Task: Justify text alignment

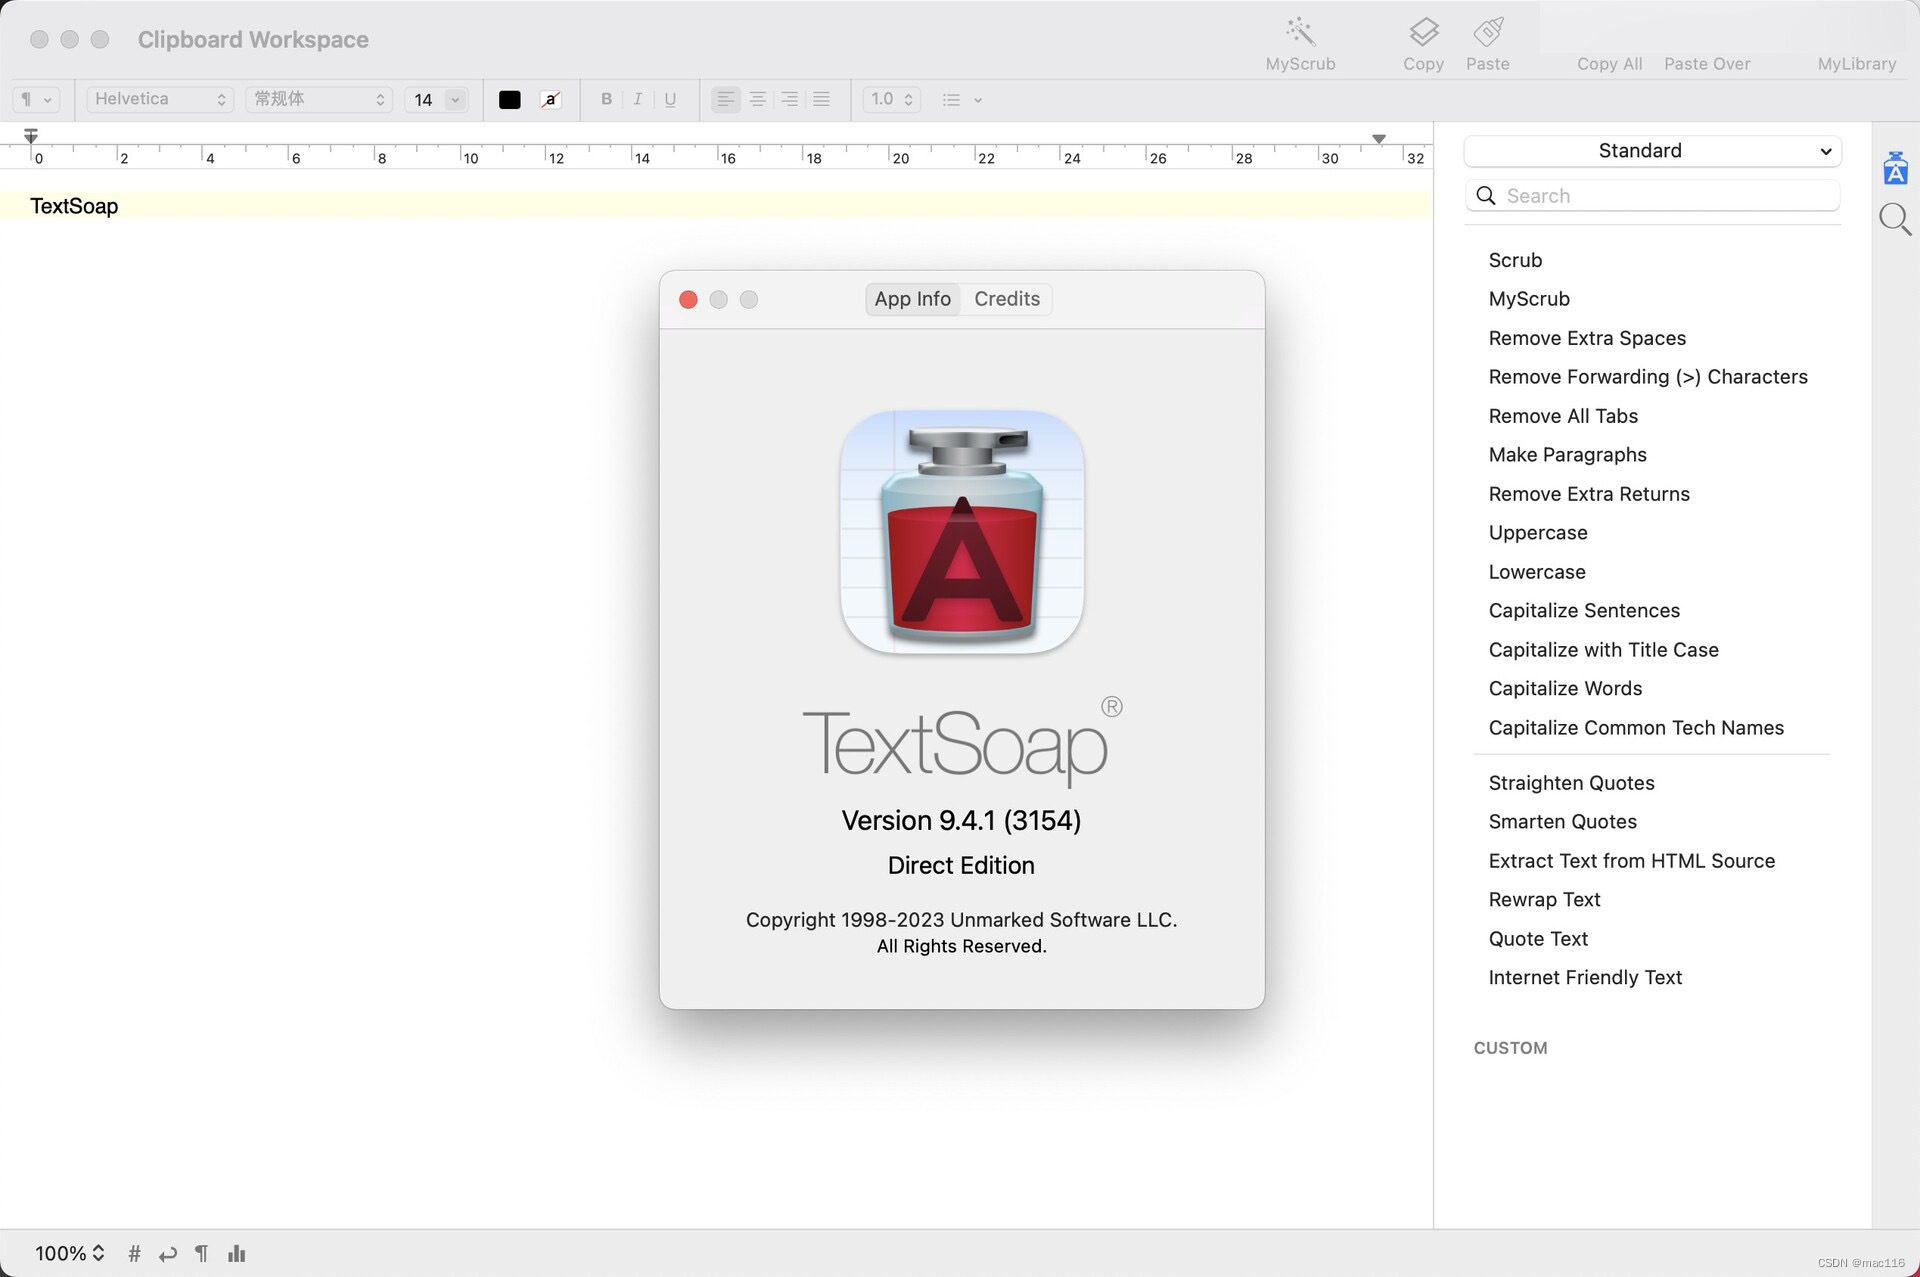Action: (821, 99)
